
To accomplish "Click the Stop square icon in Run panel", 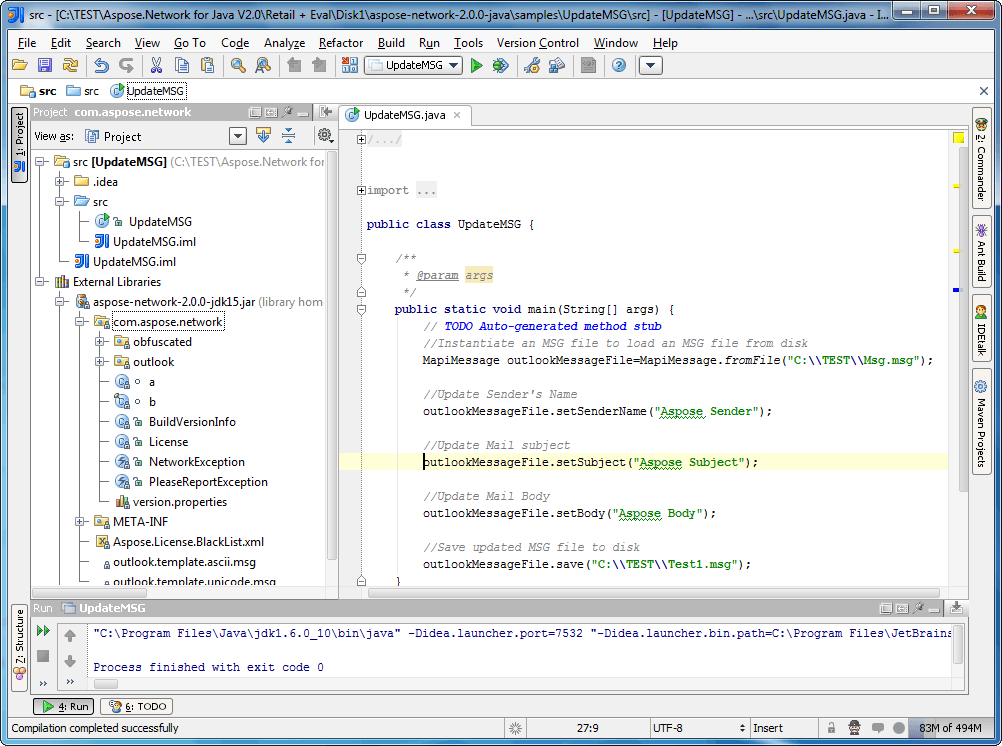I will point(43,656).
